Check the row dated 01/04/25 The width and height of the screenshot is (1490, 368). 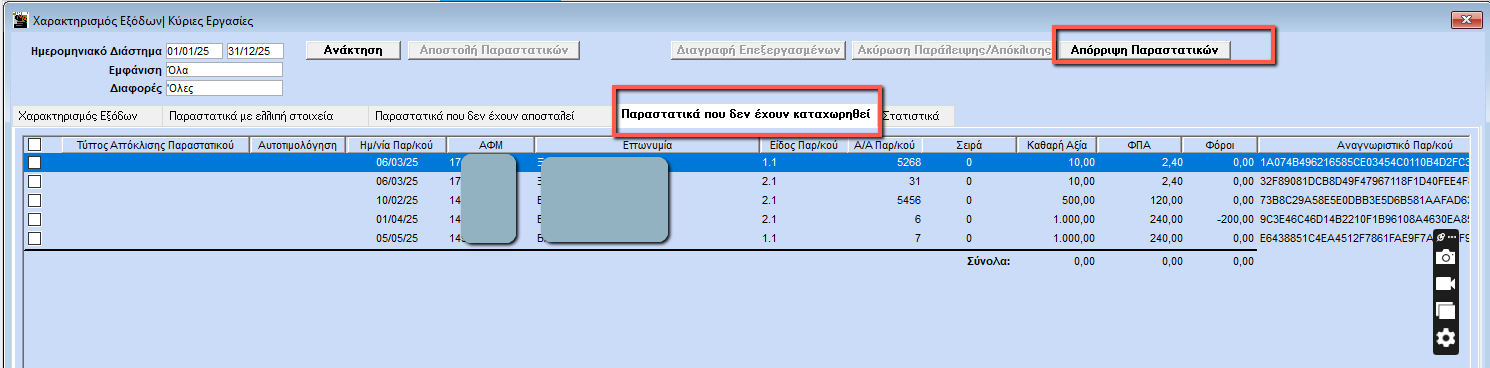(x=35, y=219)
